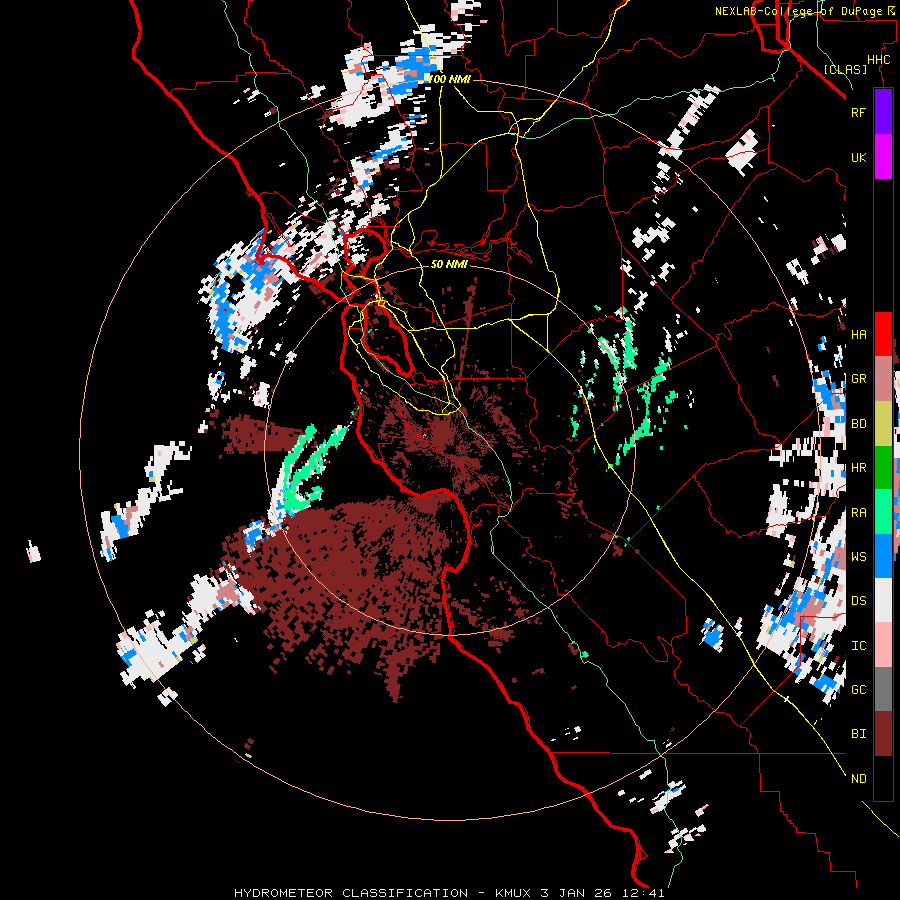Click the white DS legend swatch

883,600
